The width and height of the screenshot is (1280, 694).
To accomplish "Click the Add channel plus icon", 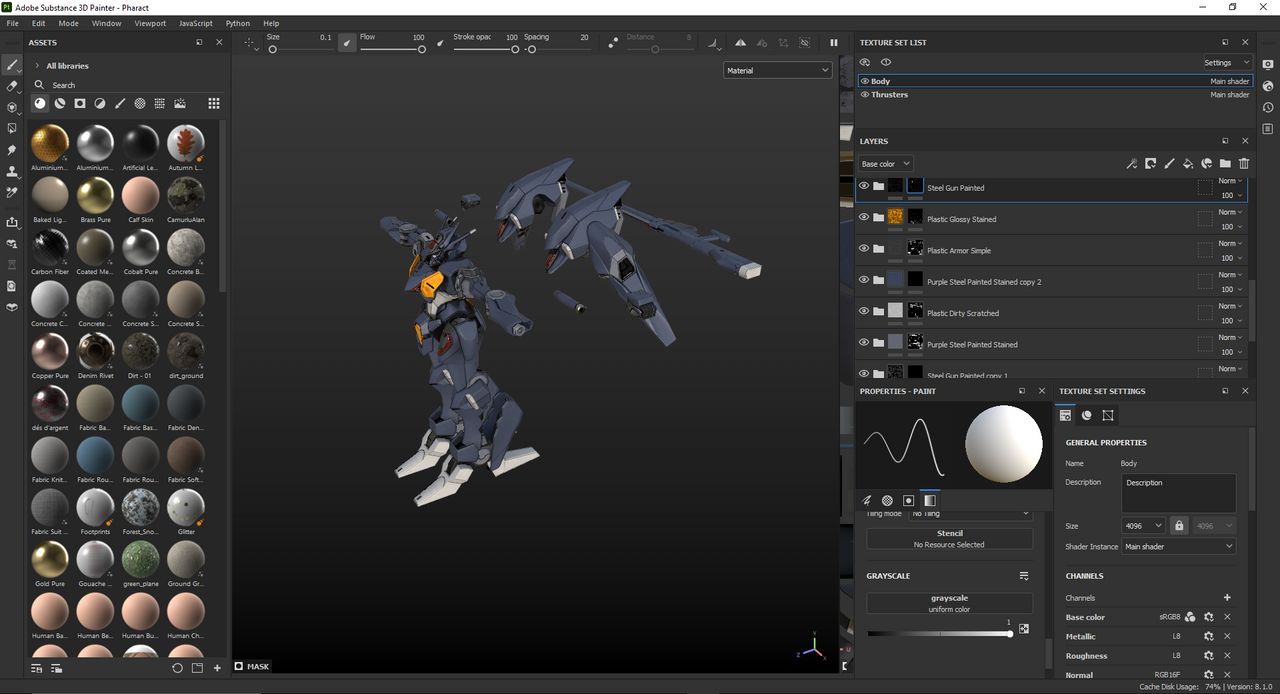I will (x=1227, y=598).
